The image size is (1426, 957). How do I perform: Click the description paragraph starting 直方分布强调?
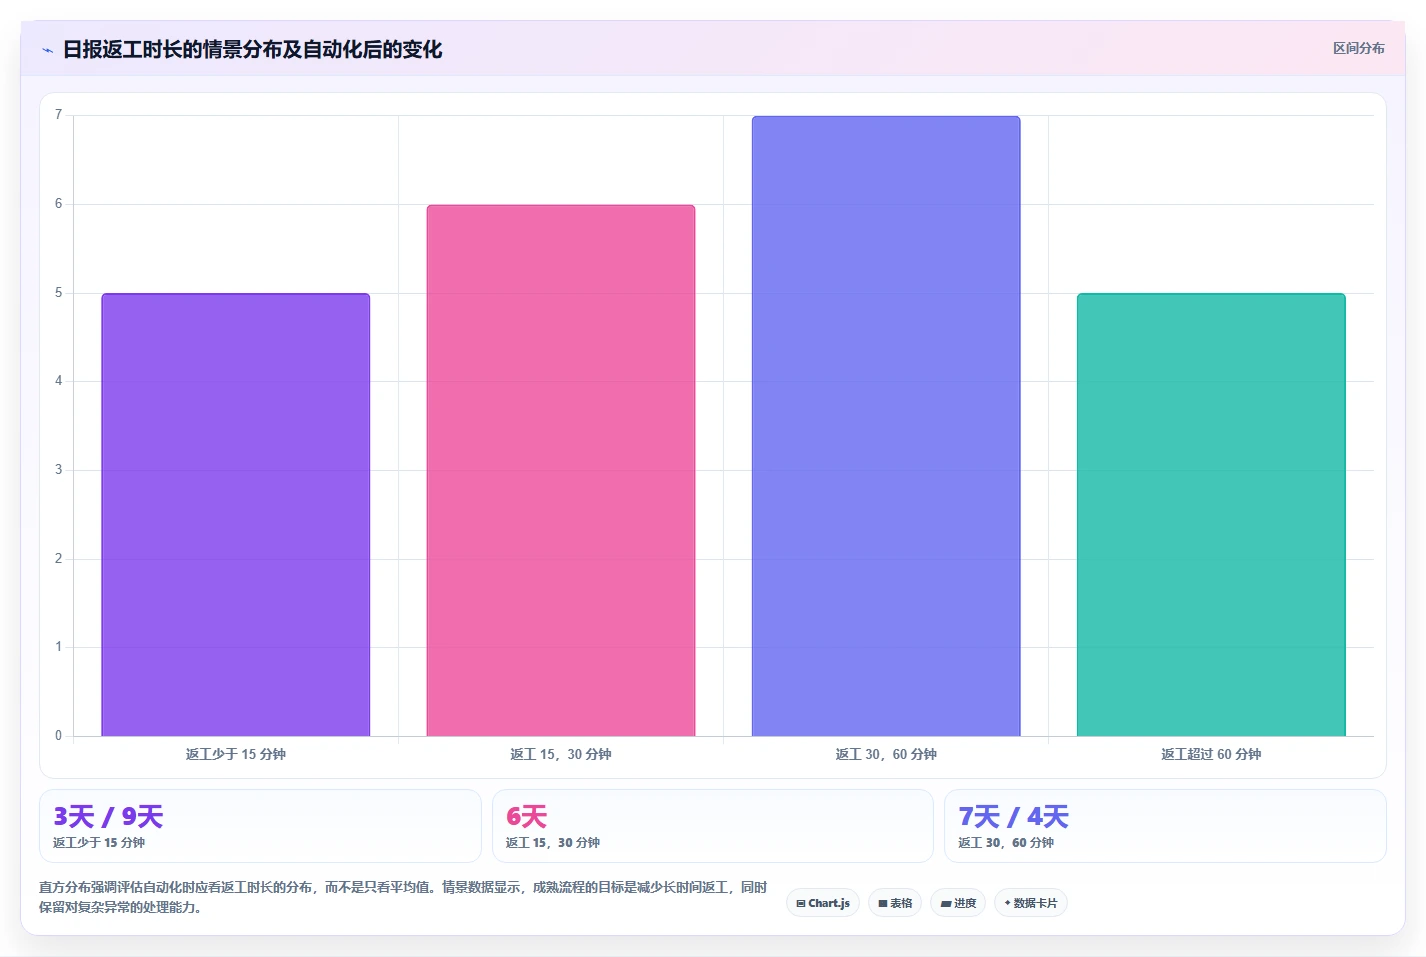click(x=403, y=897)
